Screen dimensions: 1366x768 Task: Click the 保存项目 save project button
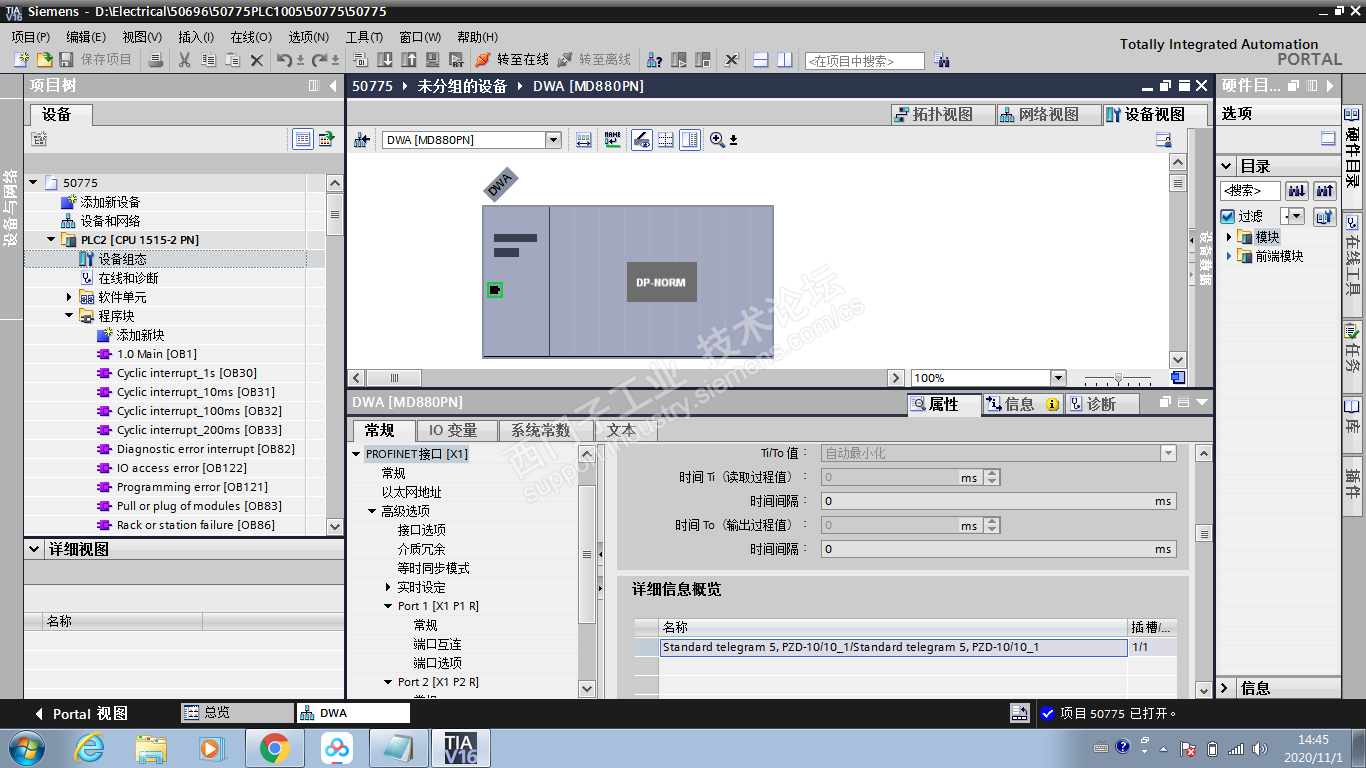click(x=96, y=60)
